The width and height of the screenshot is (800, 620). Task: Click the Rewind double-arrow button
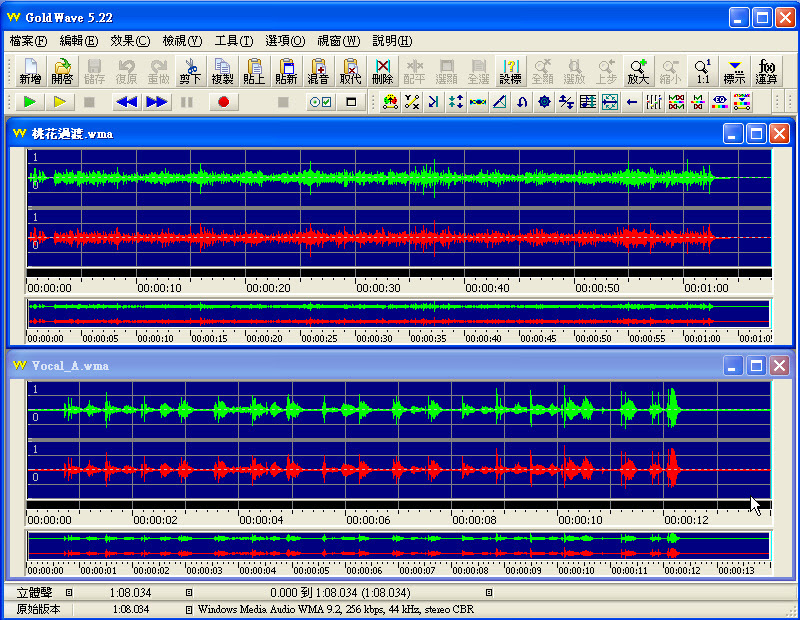click(x=126, y=102)
